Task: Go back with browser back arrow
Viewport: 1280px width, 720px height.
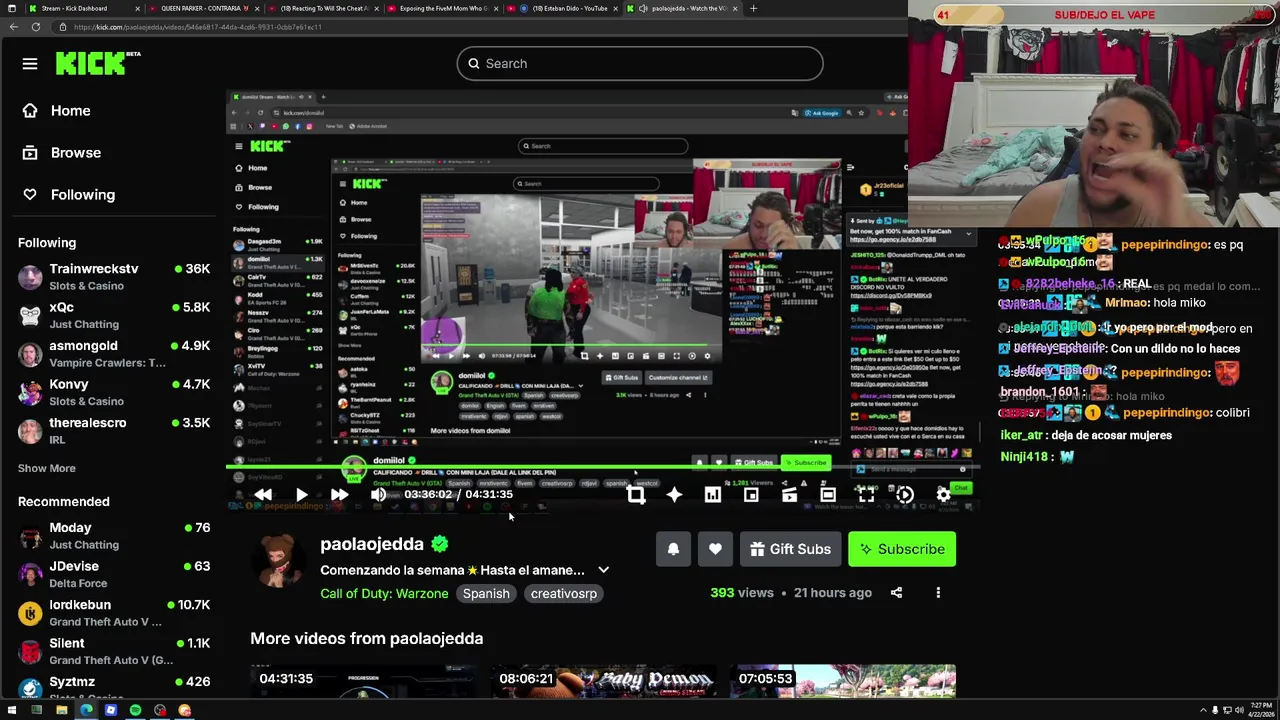Action: click(x=13, y=27)
